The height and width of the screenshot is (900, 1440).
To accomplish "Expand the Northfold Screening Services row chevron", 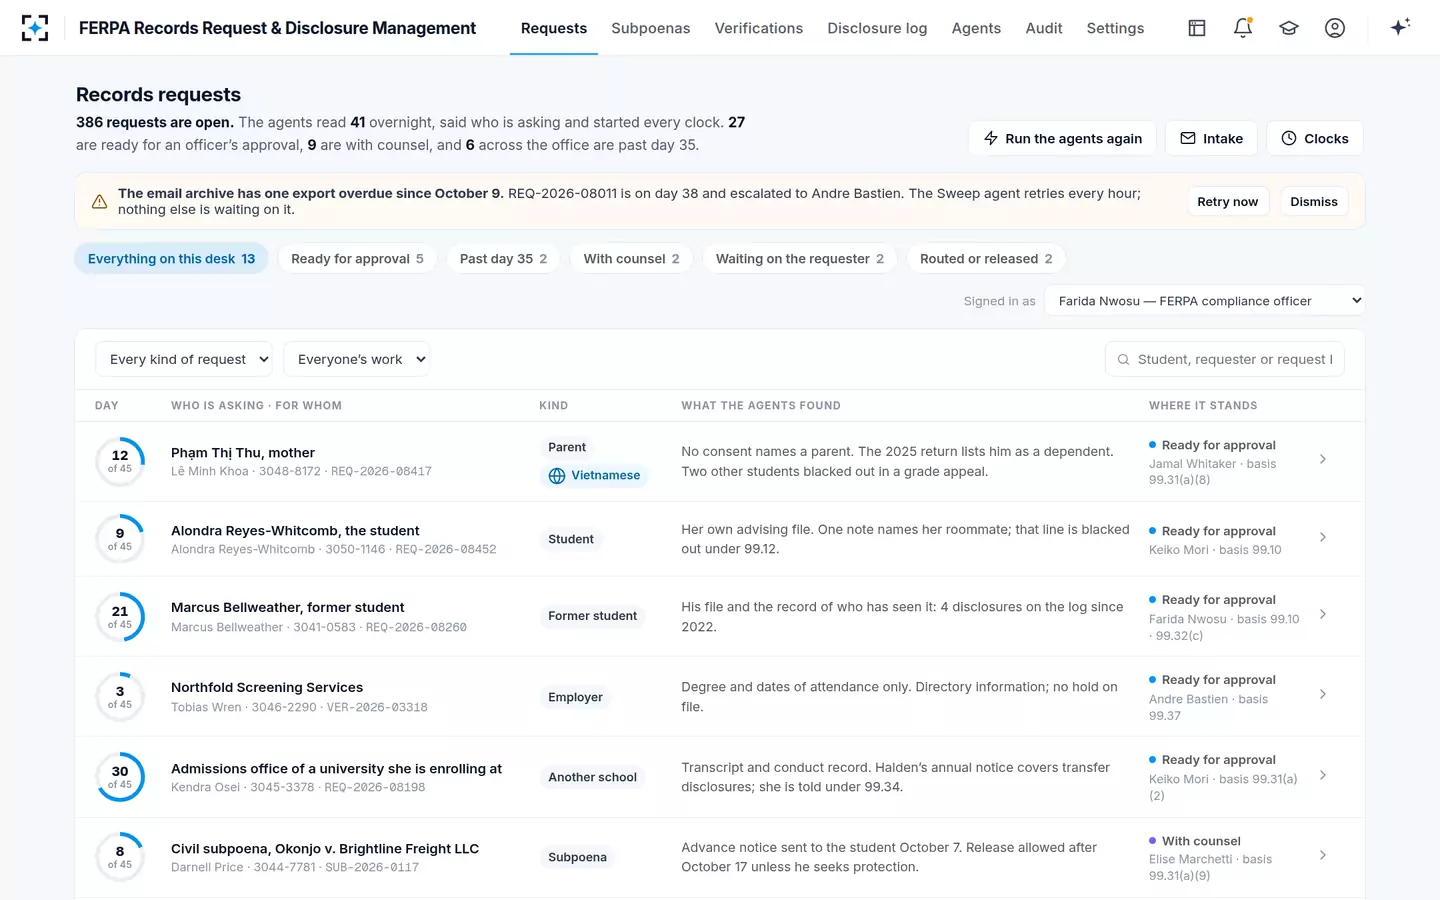I will point(1323,694).
